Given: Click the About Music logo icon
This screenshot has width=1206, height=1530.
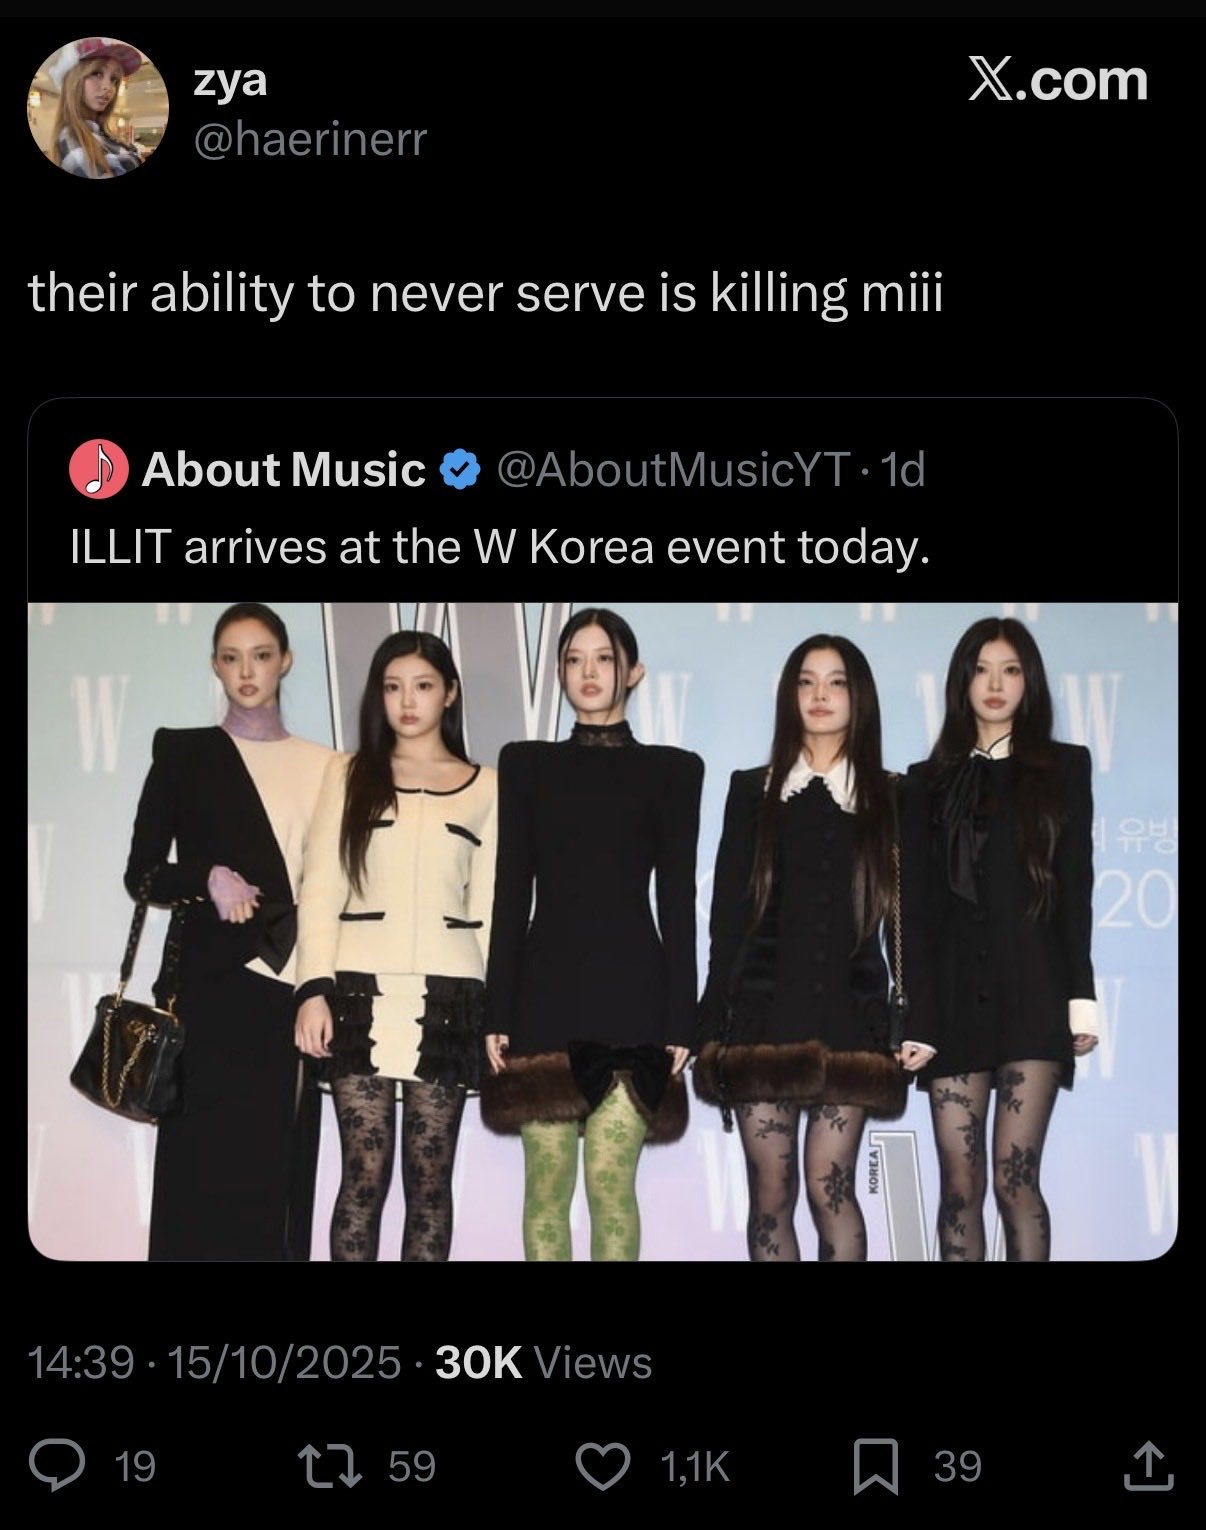Looking at the screenshot, I should point(97,470).
